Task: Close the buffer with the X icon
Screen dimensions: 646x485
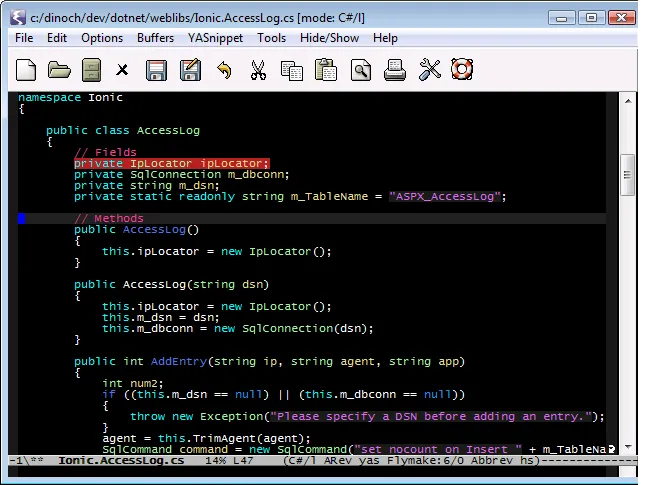Action: pyautogui.click(x=122, y=70)
